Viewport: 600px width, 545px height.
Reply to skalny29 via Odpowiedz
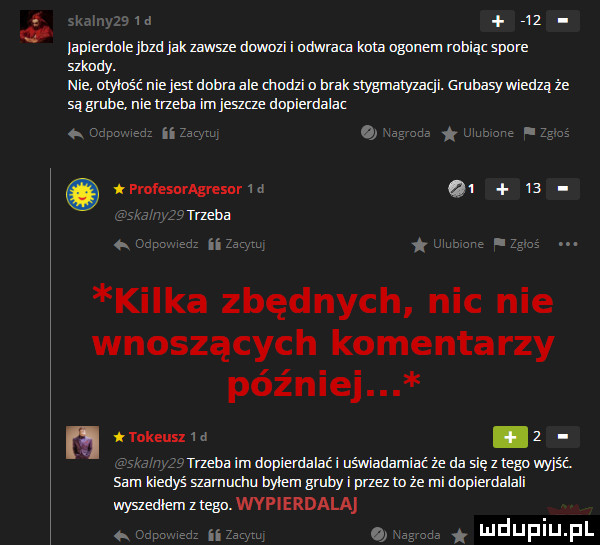pos(110,133)
